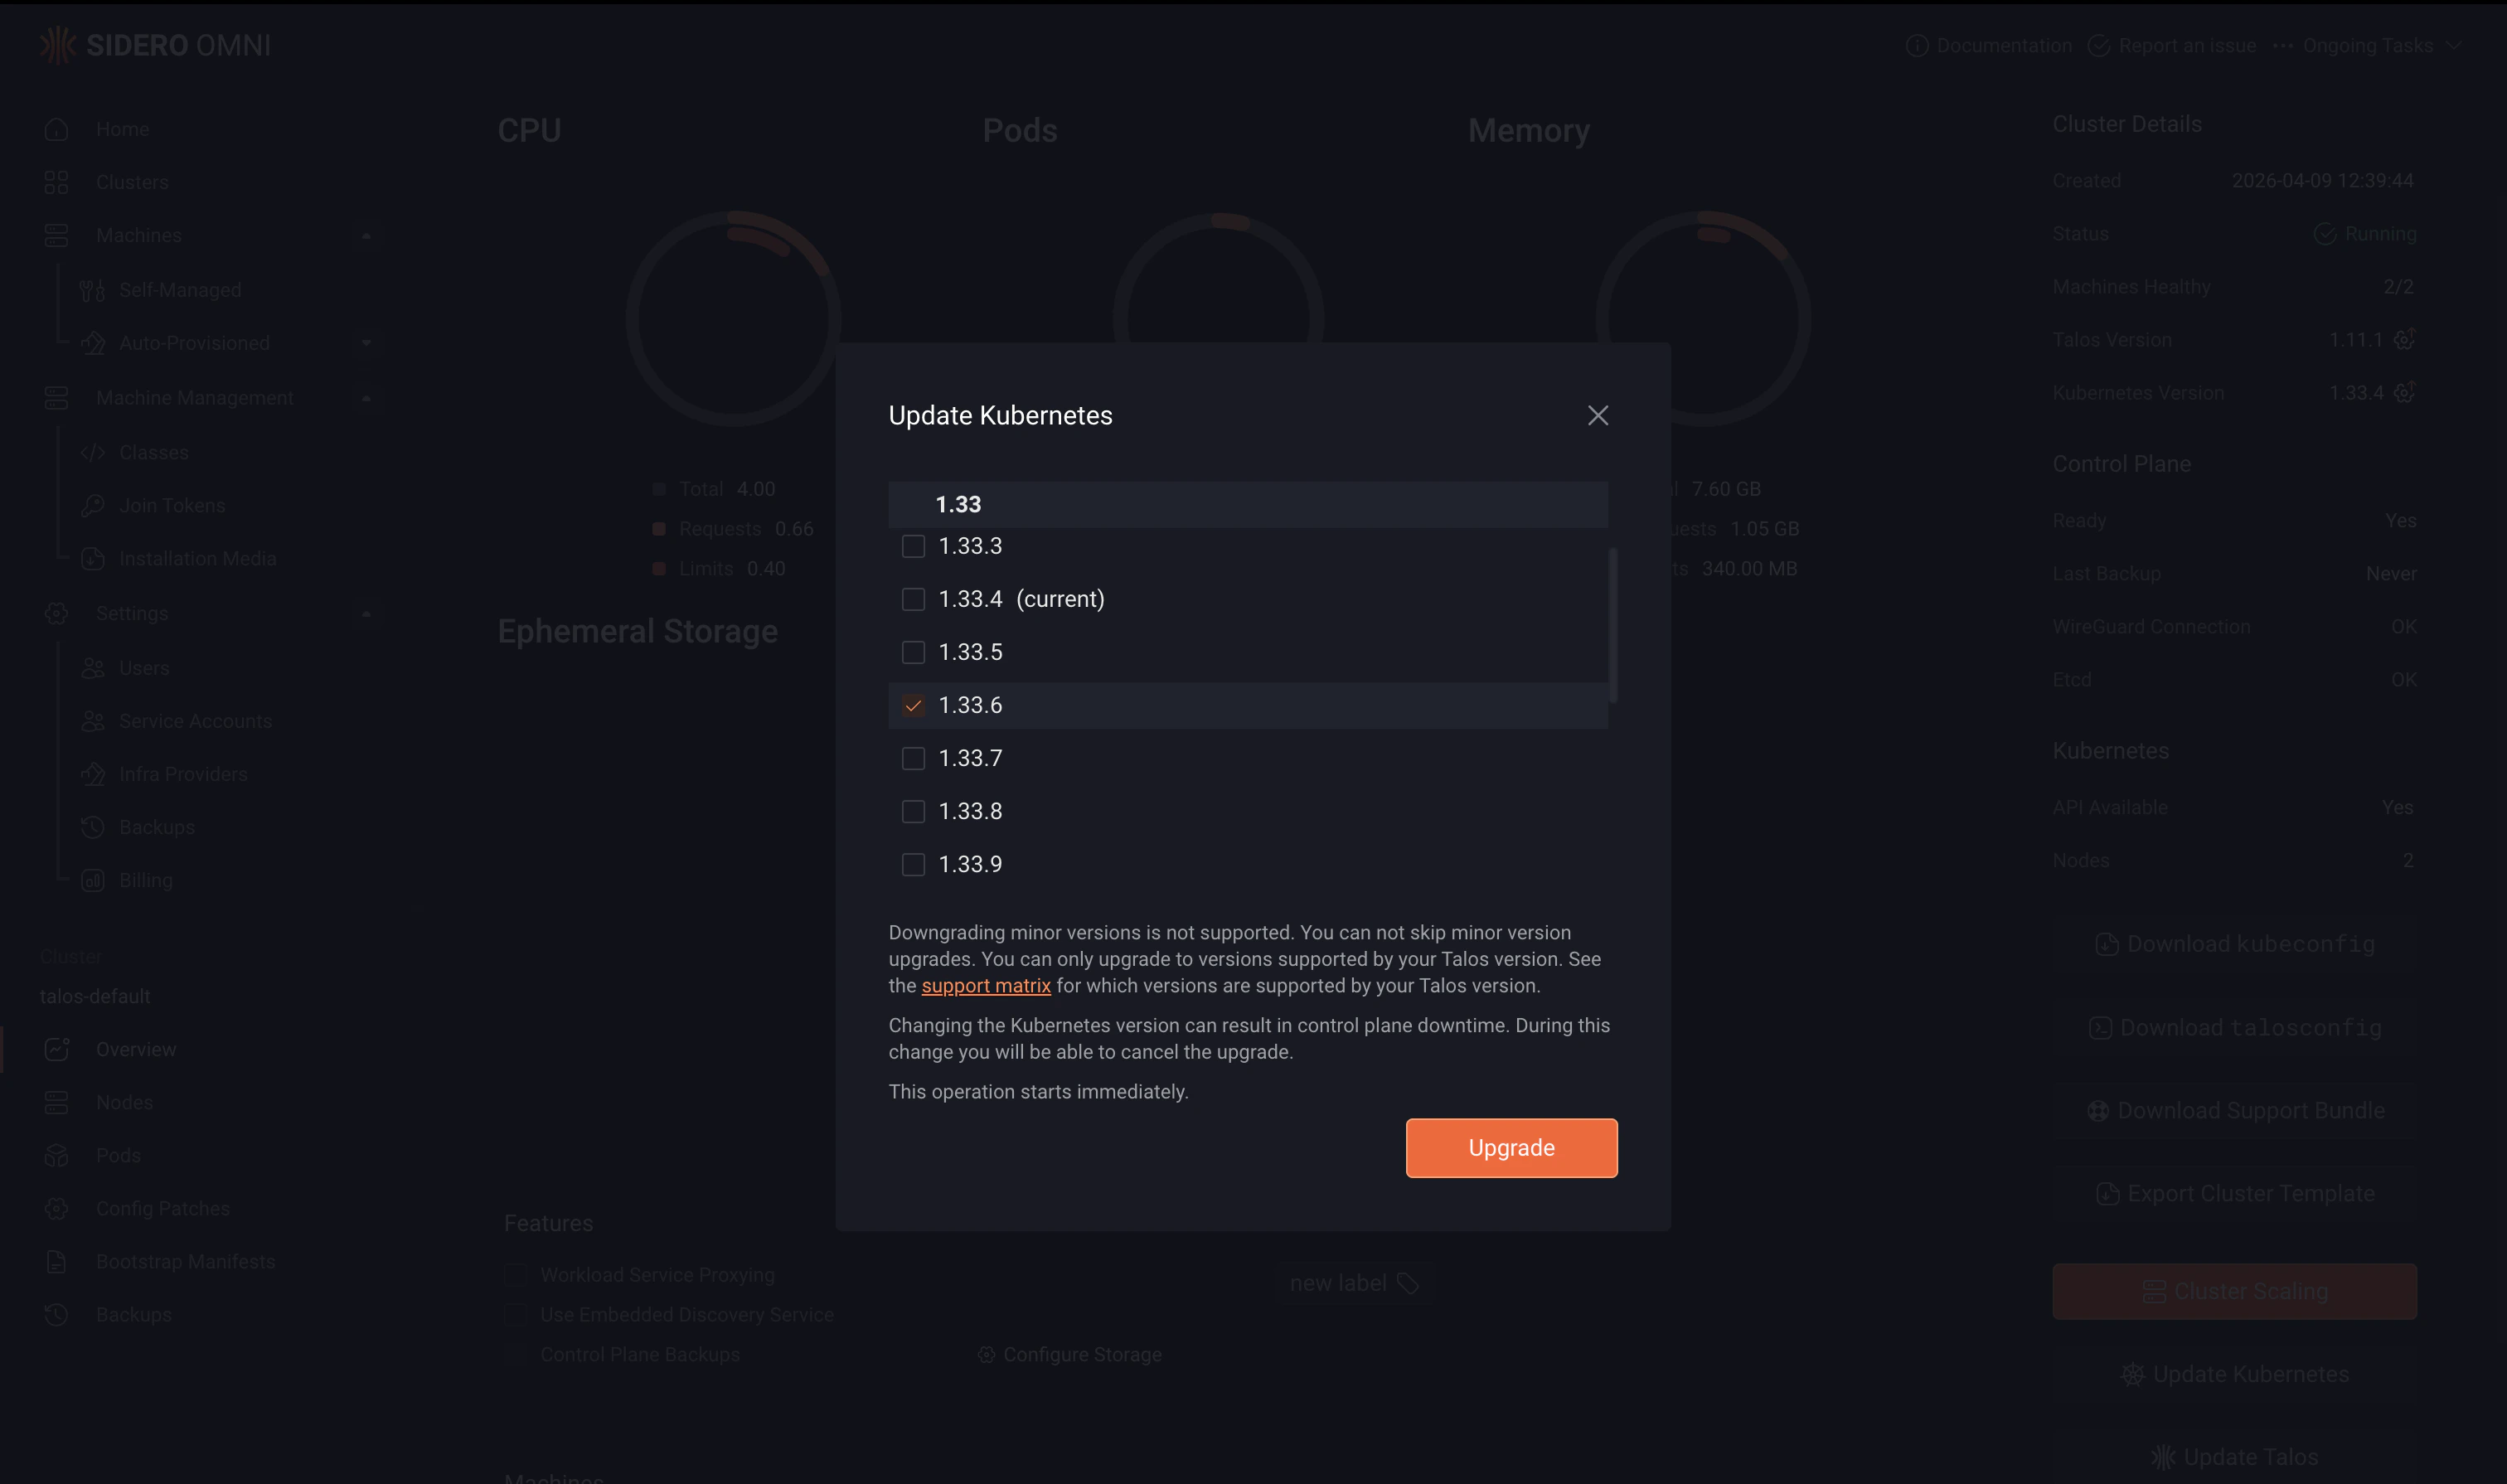This screenshot has height=1484, width=2507.
Task: Click the Self-Managed icon
Action: click(92, 290)
